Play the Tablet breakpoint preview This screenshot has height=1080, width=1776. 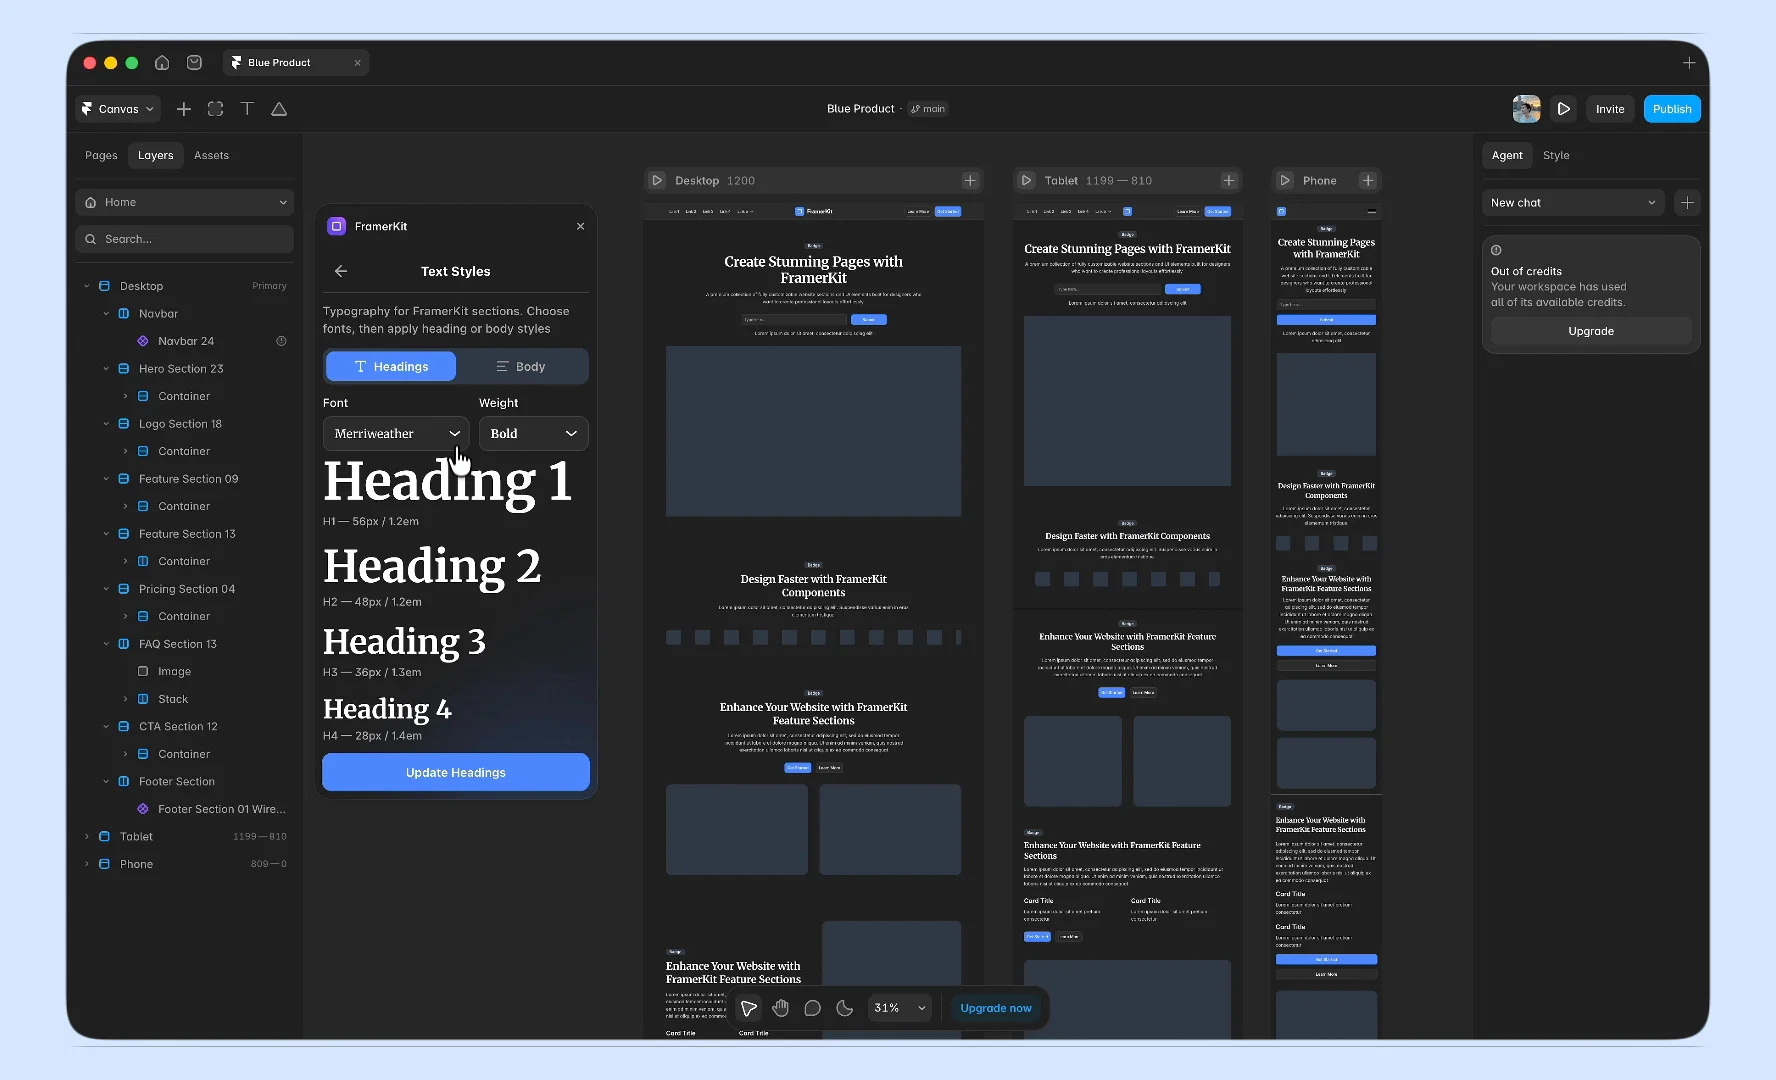(1026, 180)
